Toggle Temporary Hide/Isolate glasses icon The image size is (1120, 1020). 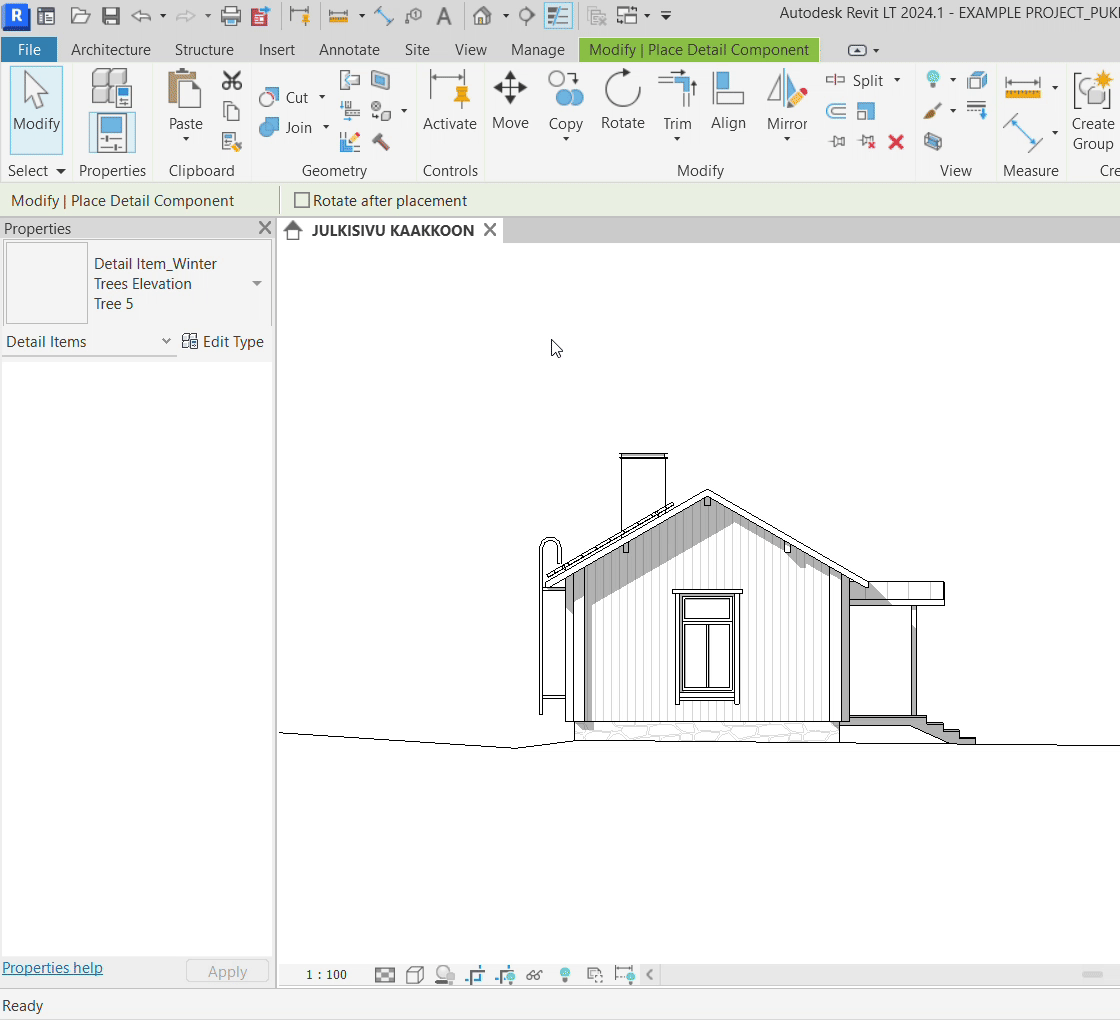tap(534, 975)
